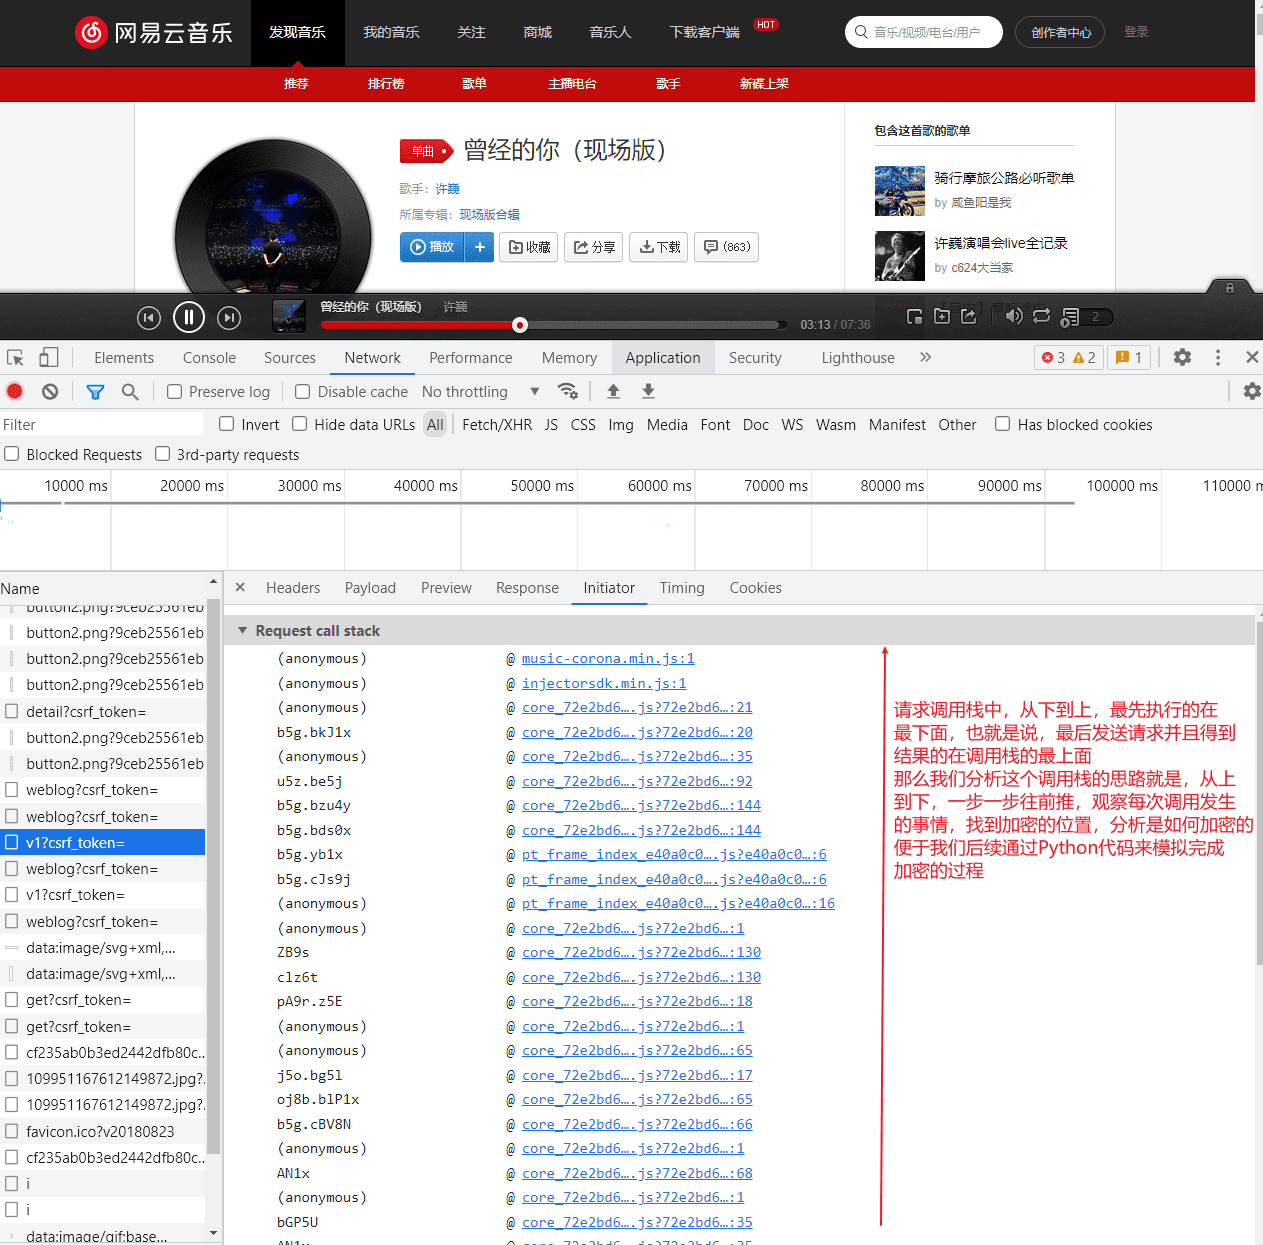Open the DevTools settings gear

1182,357
